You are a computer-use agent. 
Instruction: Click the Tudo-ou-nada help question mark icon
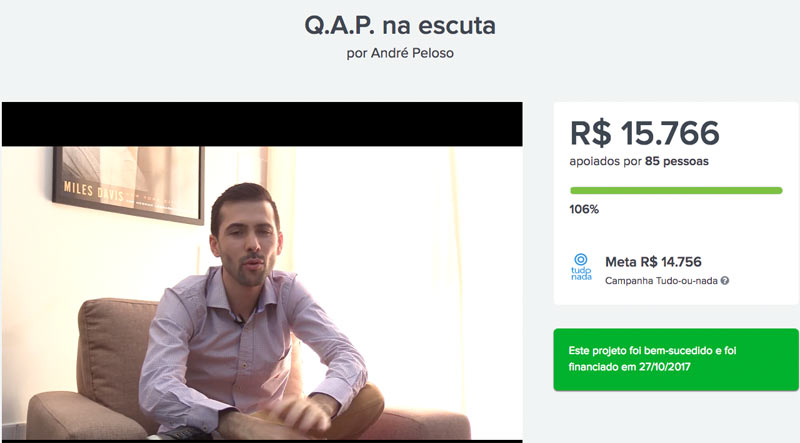(724, 281)
